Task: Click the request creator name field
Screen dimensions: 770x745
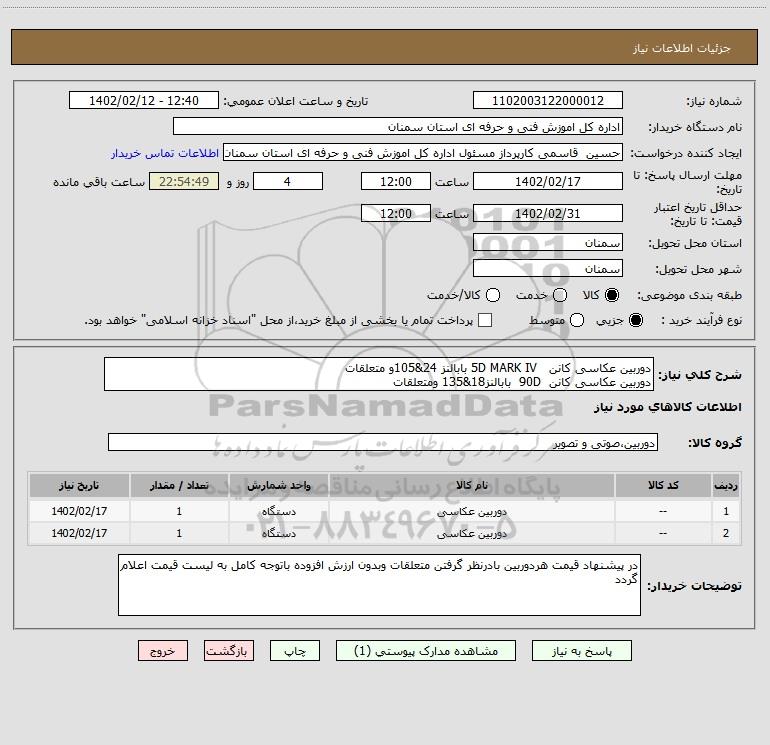Action: tap(423, 152)
